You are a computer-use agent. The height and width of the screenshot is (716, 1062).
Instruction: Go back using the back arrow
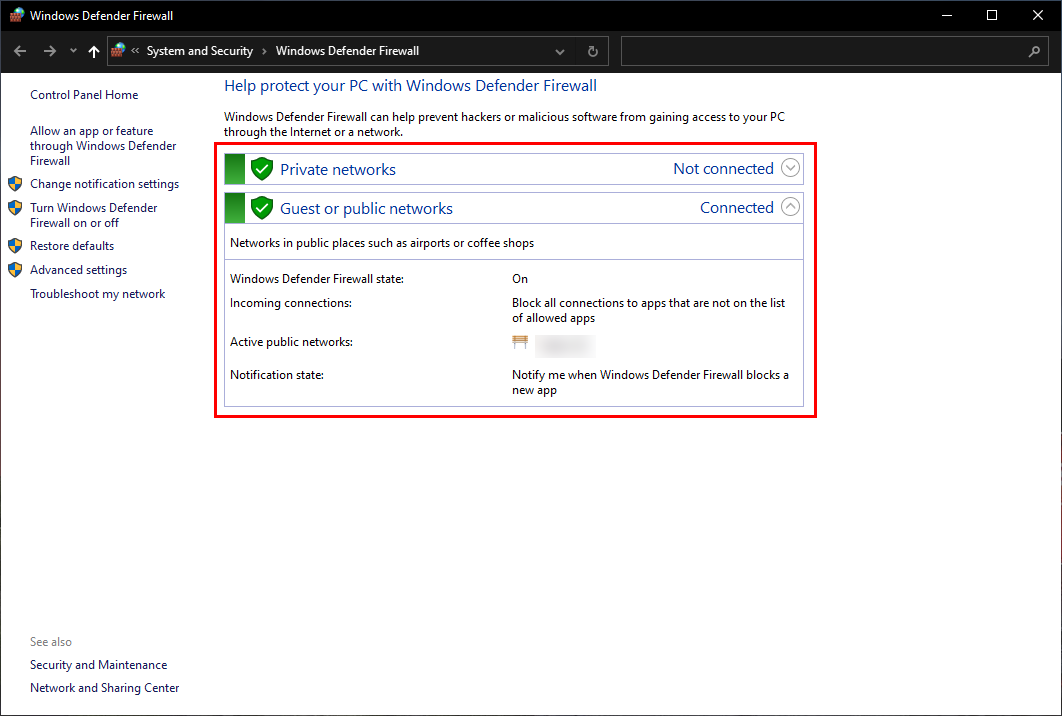20,51
